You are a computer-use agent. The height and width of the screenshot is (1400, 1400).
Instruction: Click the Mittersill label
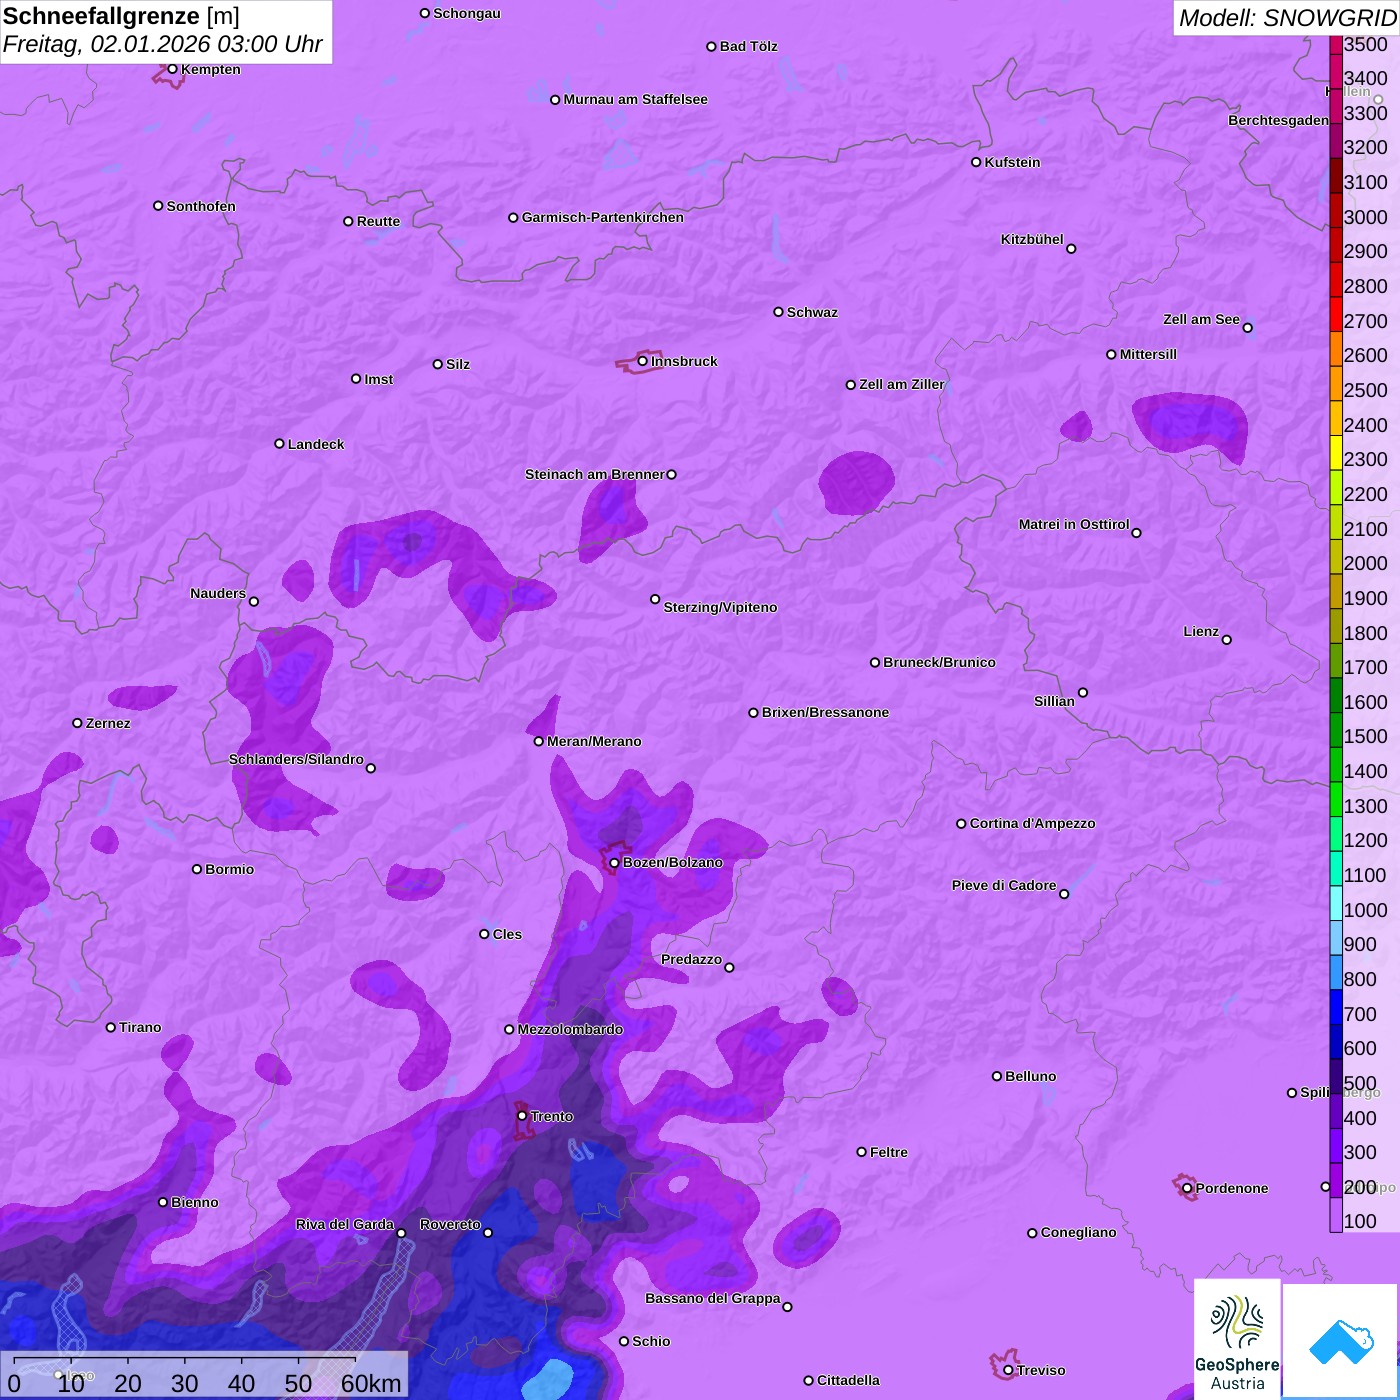pyautogui.click(x=1148, y=354)
